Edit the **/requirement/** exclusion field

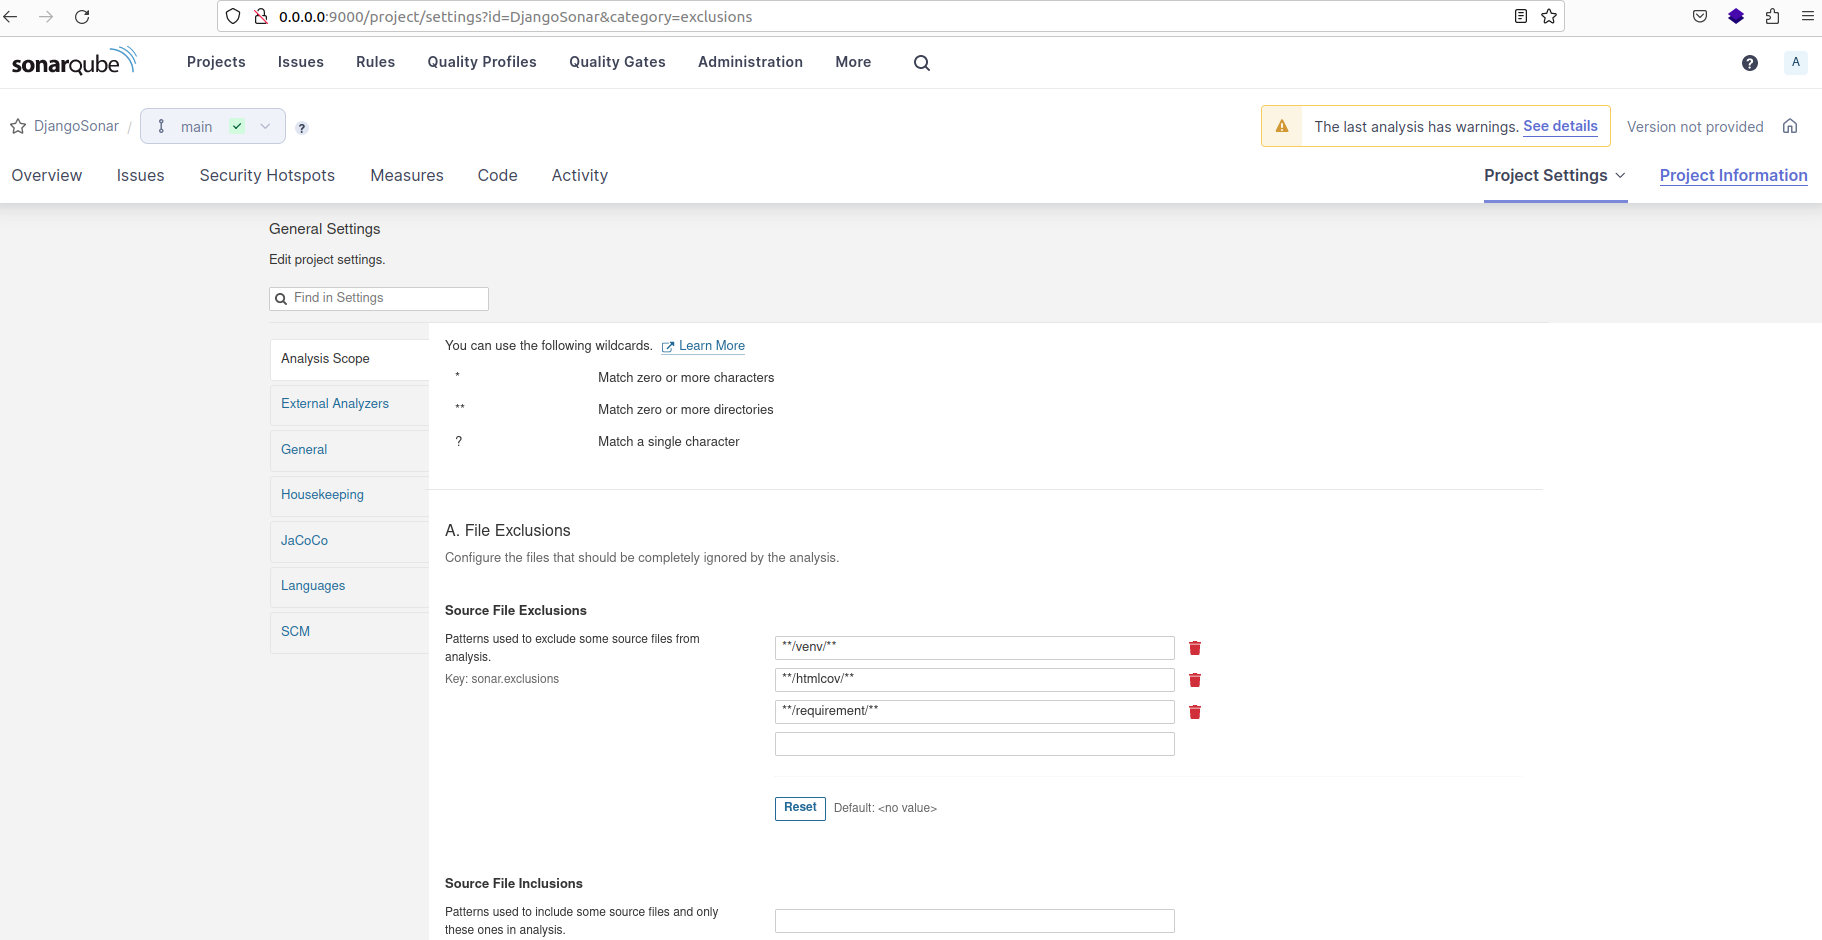[975, 712]
